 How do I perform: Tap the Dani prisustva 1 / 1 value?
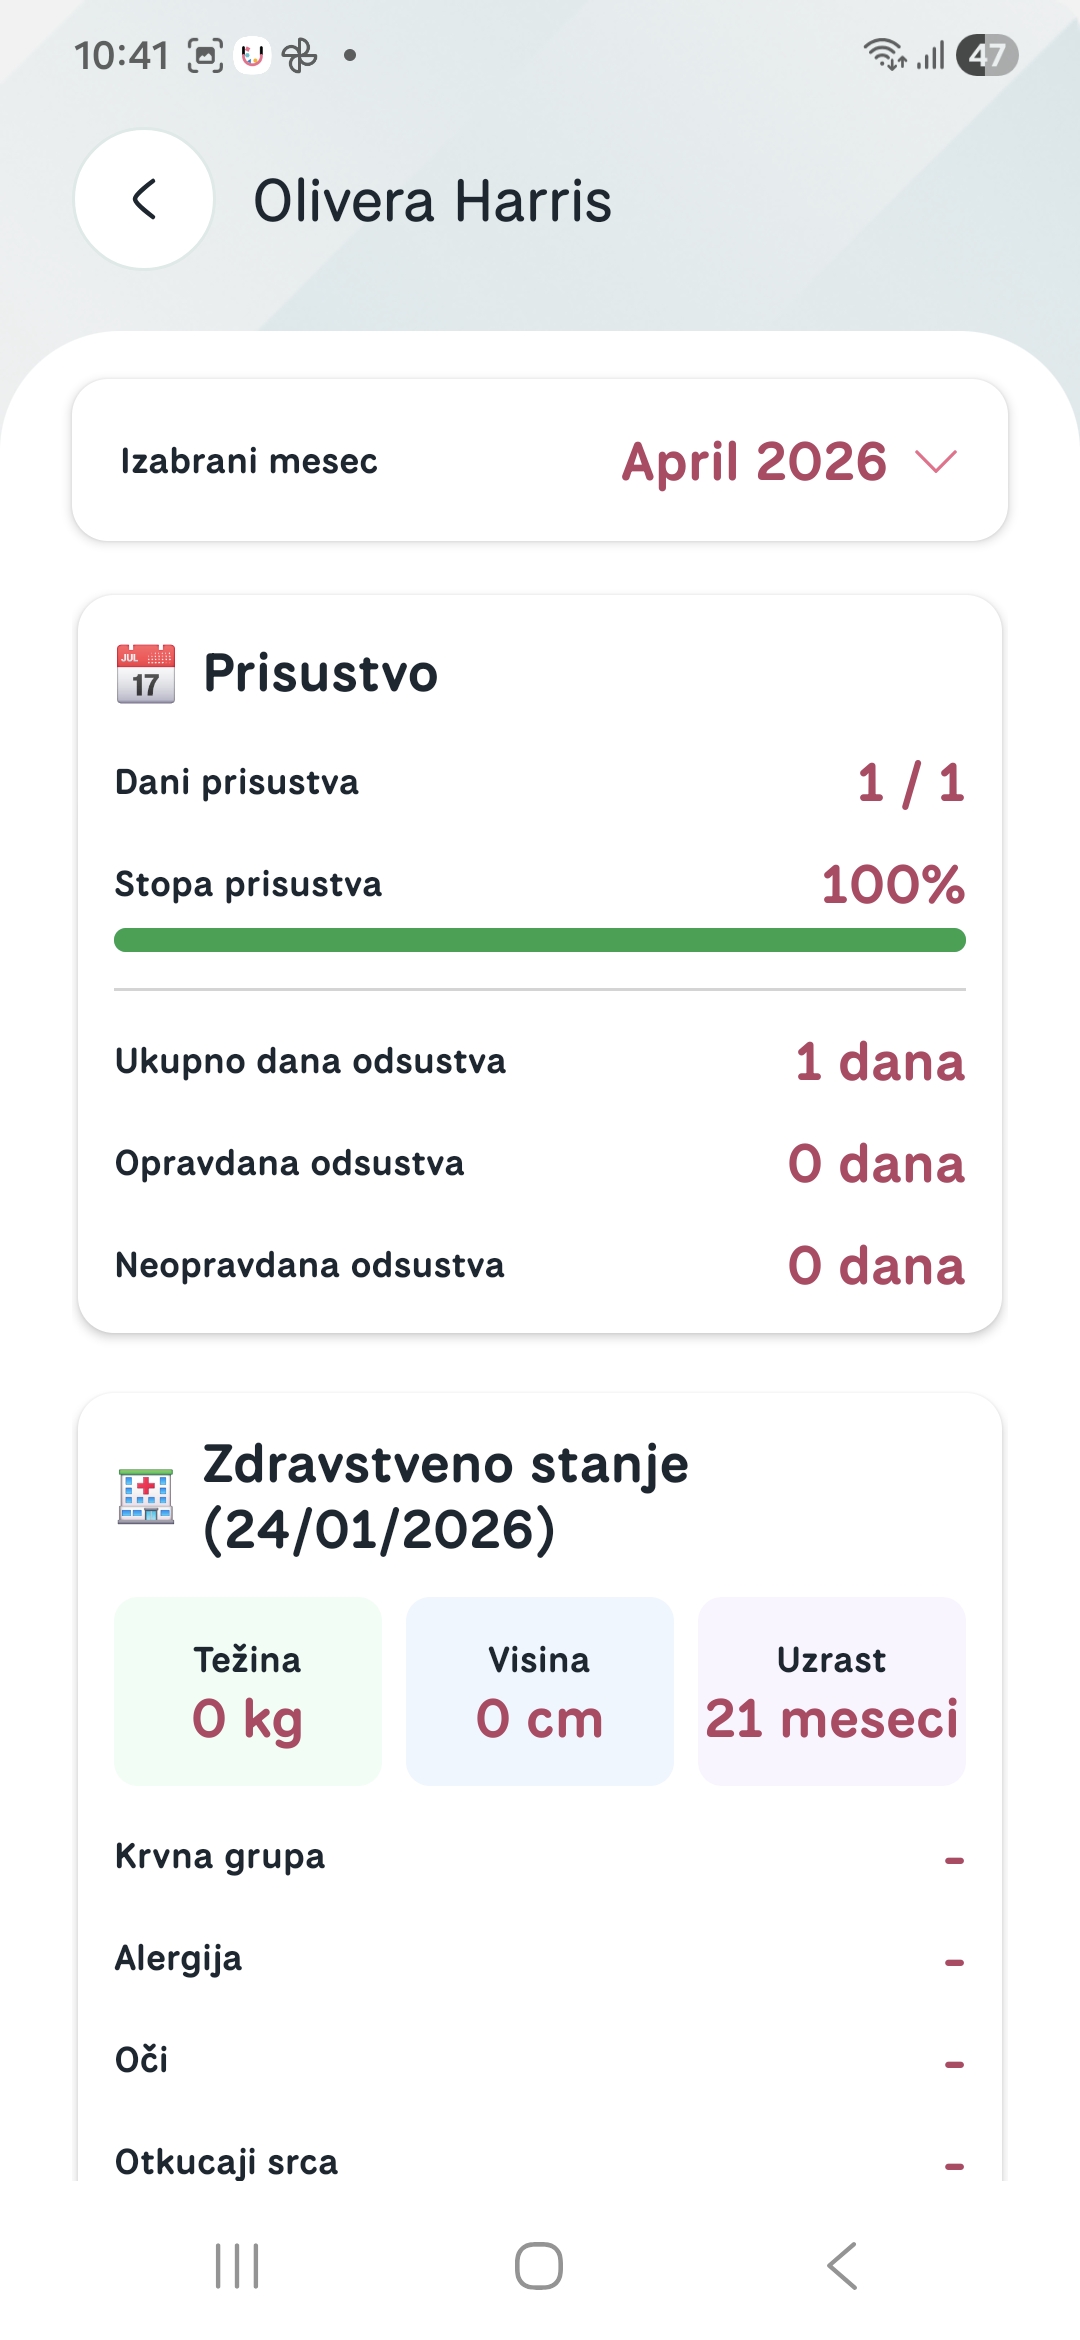click(x=911, y=782)
